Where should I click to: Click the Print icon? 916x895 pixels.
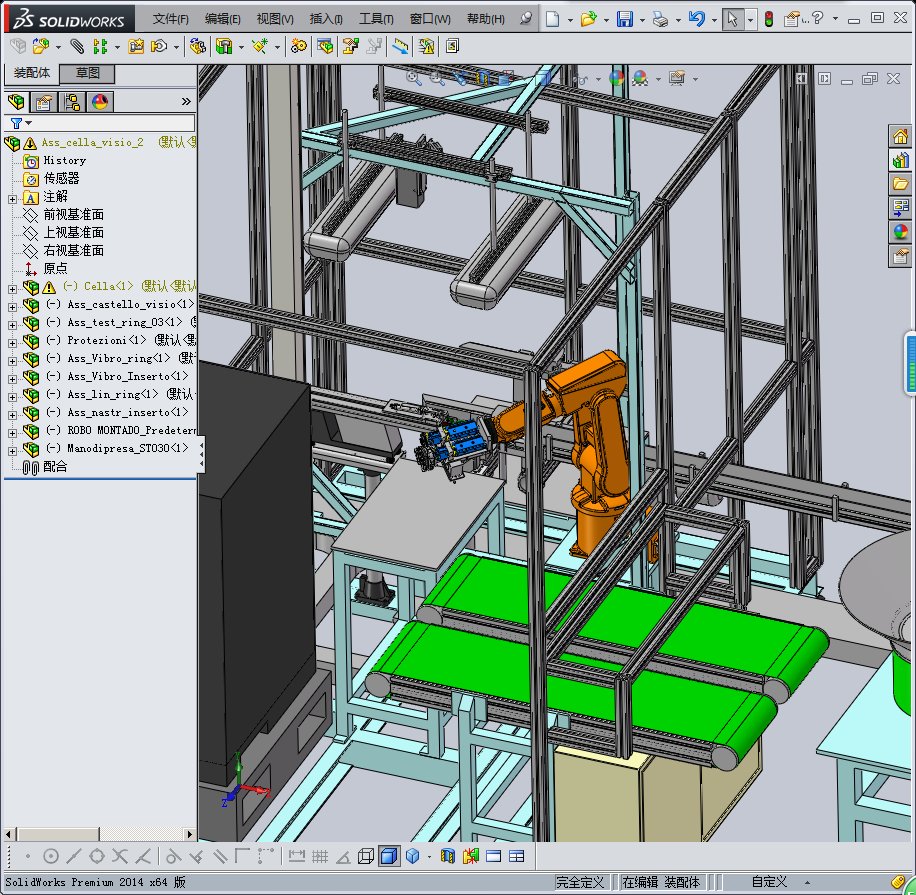(x=660, y=19)
